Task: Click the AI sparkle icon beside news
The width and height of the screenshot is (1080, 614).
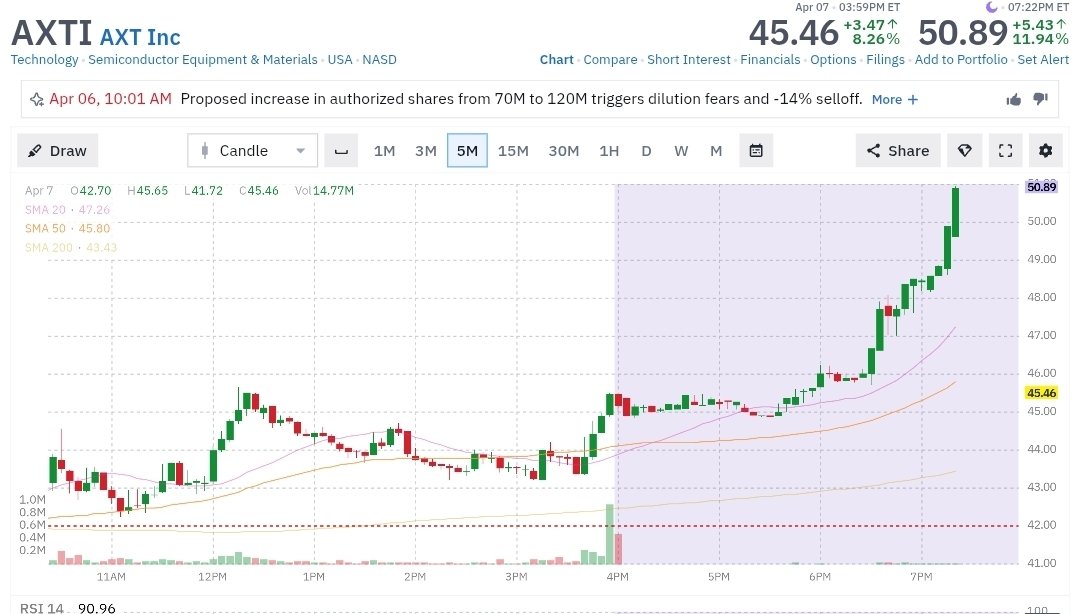Action: pyautogui.click(x=37, y=100)
